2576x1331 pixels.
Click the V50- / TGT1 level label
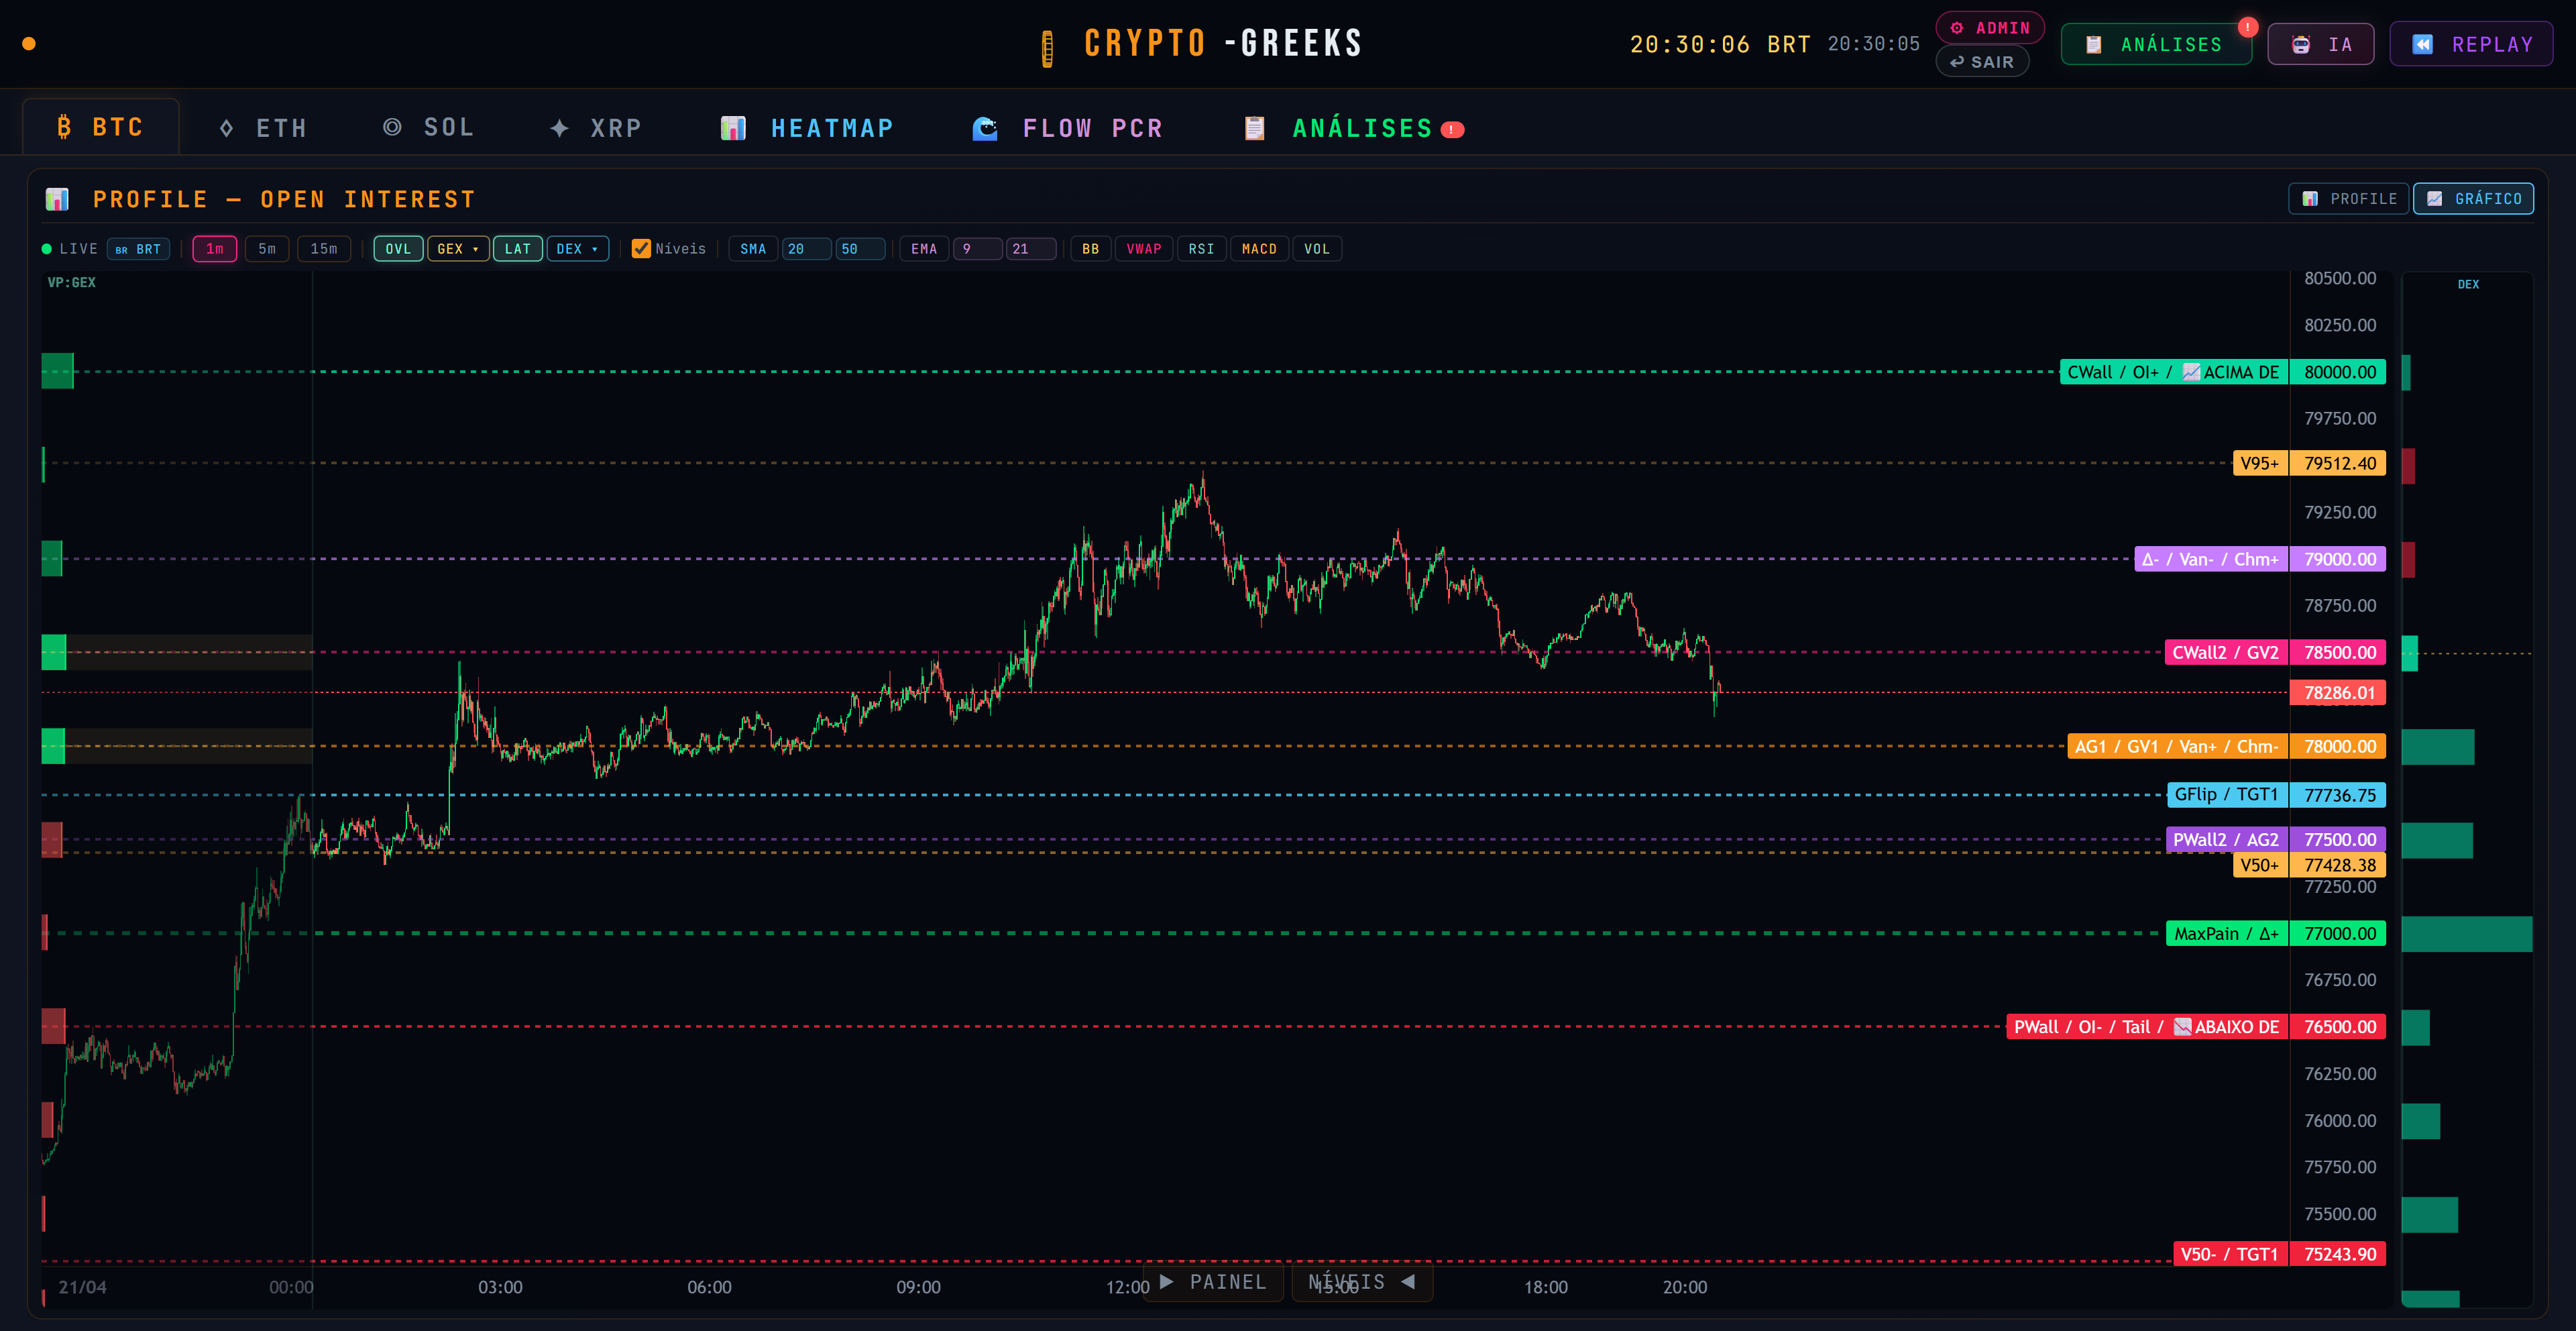point(2229,1254)
